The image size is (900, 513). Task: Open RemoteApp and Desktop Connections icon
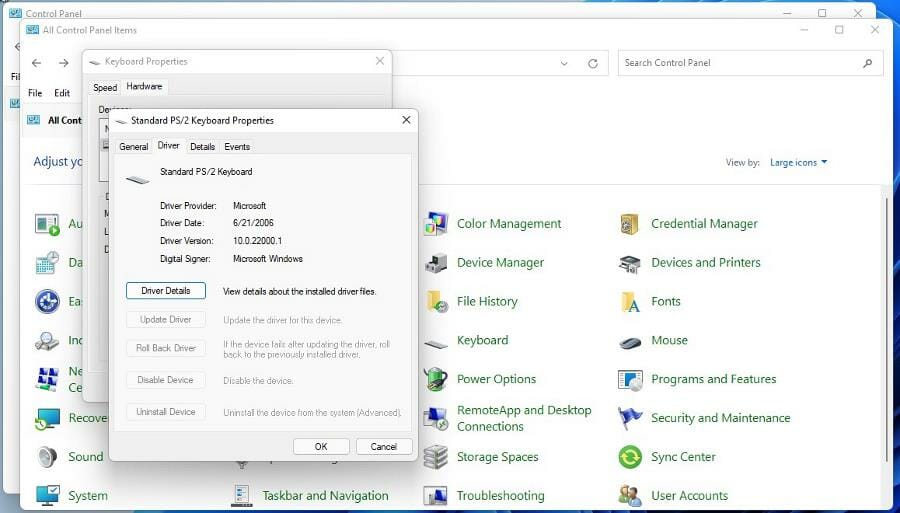click(x=436, y=418)
